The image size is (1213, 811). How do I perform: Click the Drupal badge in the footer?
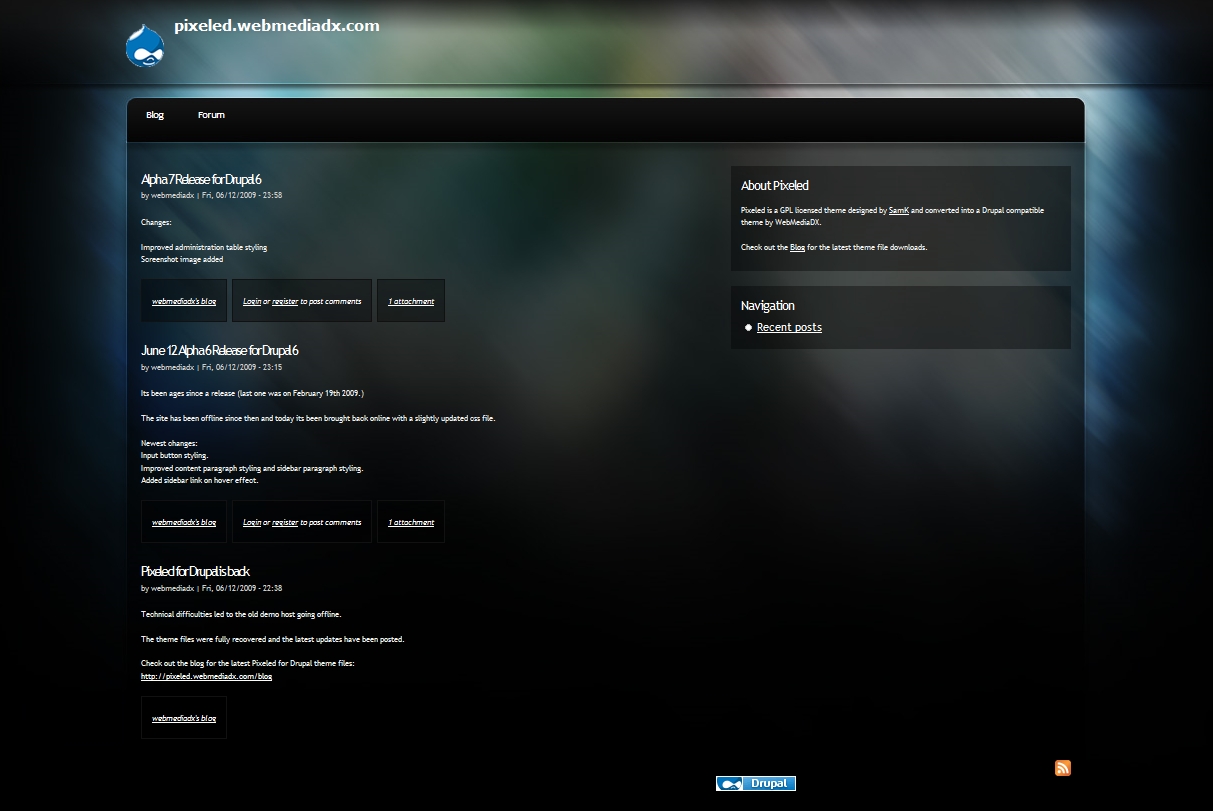[756, 784]
